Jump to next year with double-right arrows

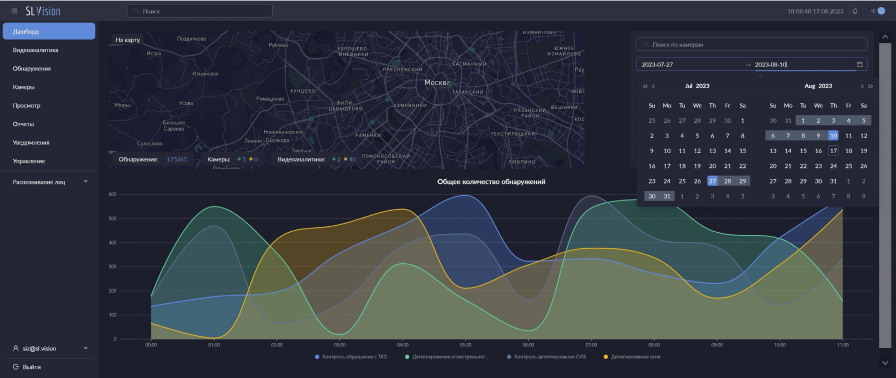(x=870, y=86)
